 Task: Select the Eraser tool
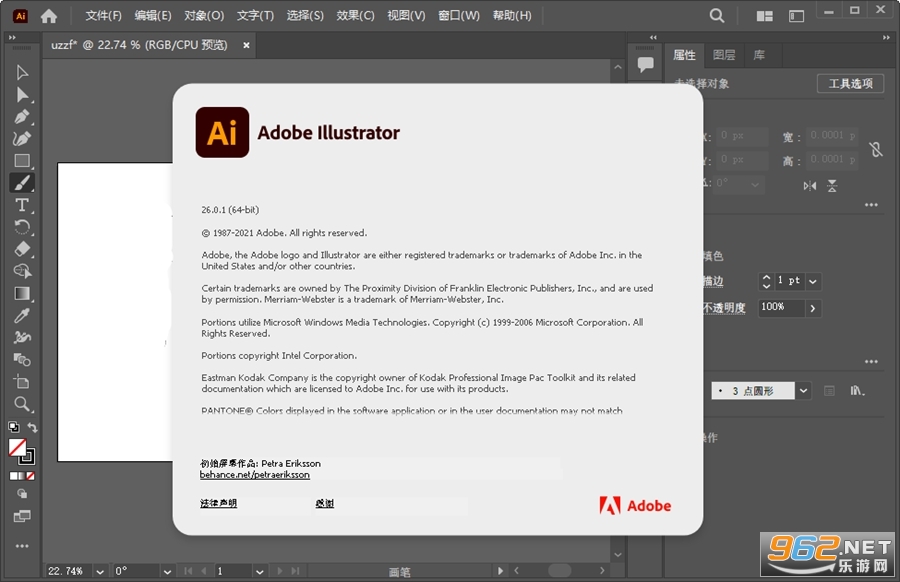(22, 249)
